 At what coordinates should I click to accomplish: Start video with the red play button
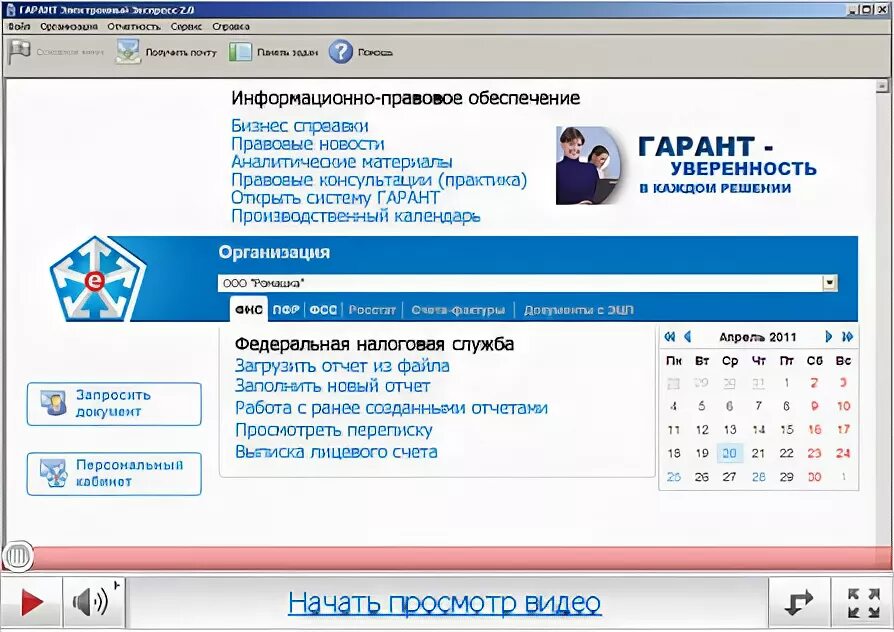[x=31, y=602]
